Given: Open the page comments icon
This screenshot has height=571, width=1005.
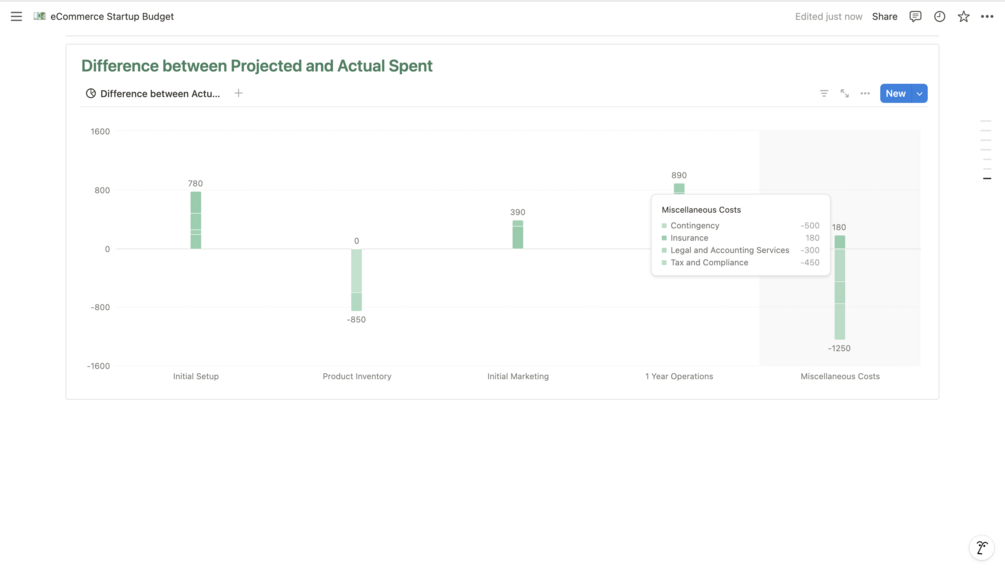Looking at the screenshot, I should (915, 16).
